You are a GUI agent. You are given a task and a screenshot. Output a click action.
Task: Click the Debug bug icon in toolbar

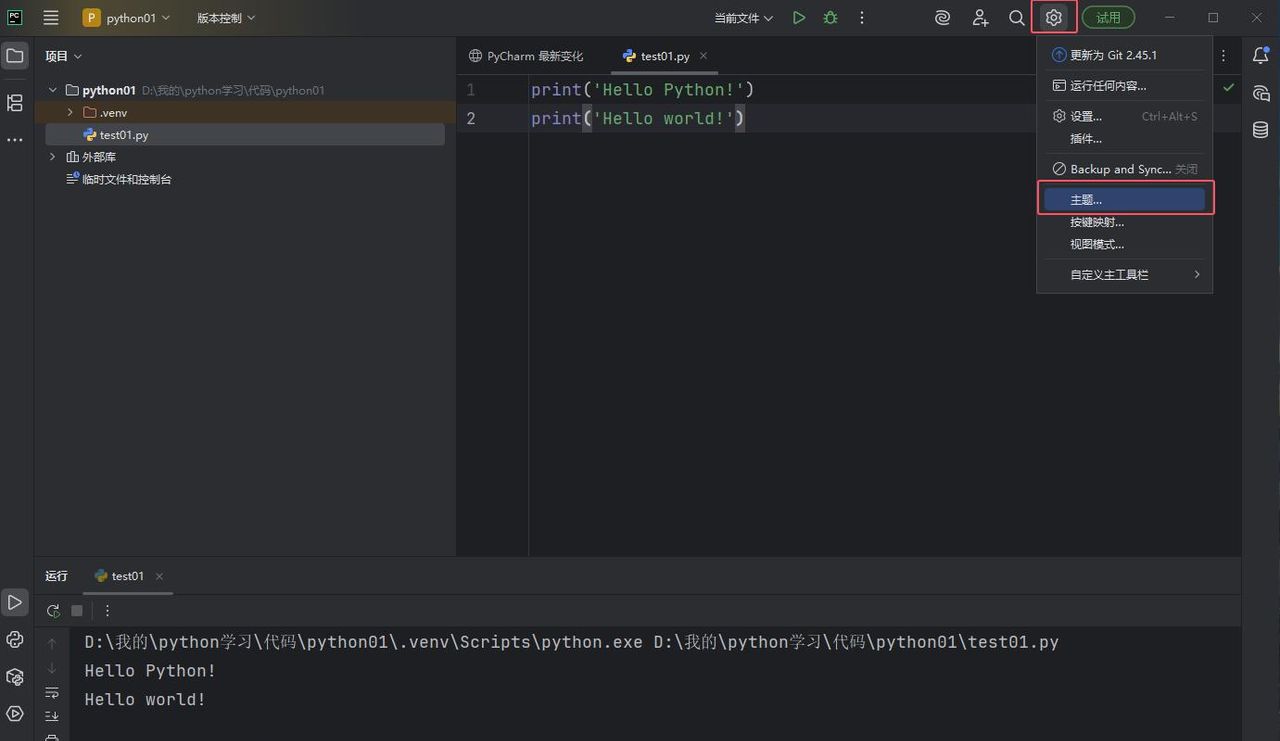click(830, 18)
